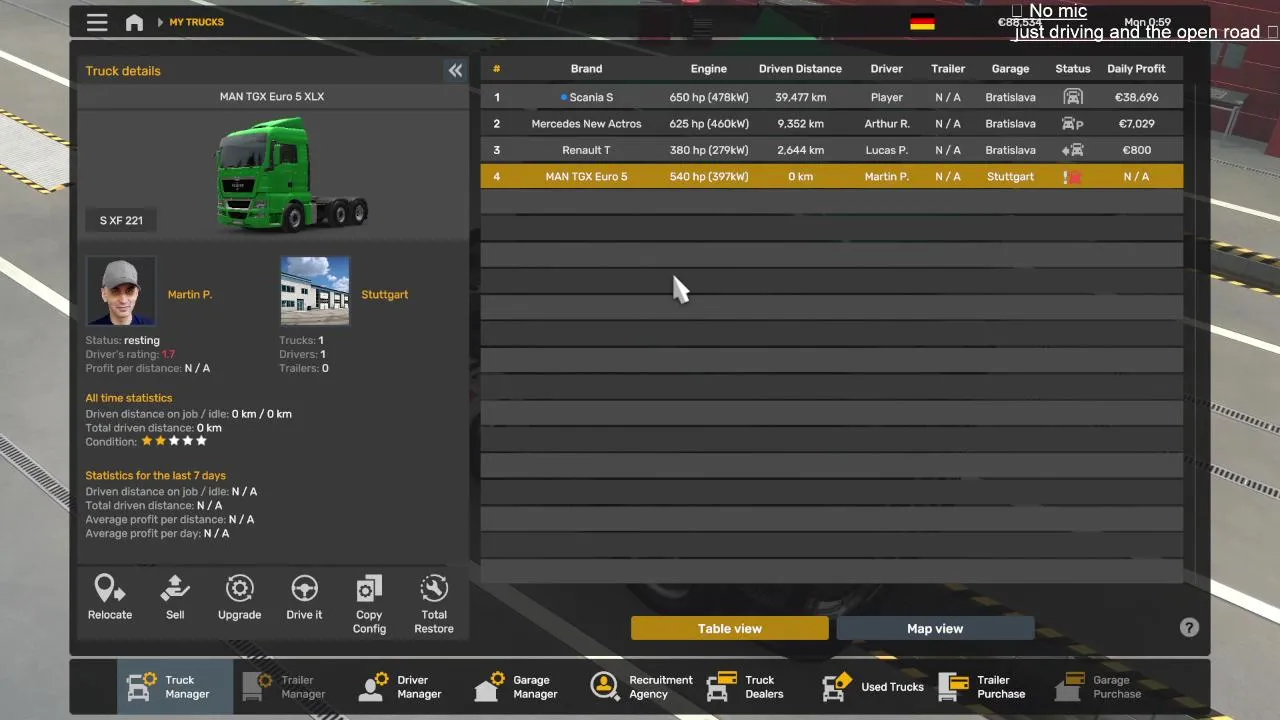This screenshot has height=720, width=1280.
Task: Open the help question mark
Action: (1189, 627)
